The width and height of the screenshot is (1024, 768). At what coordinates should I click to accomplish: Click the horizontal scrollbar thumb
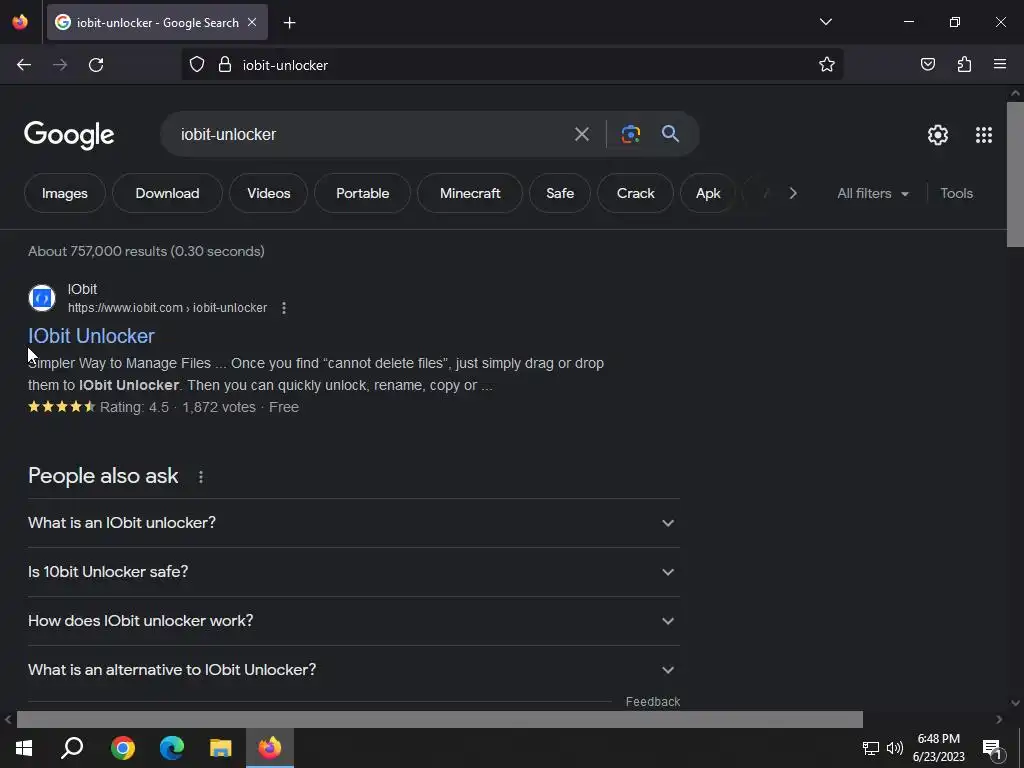(440, 720)
